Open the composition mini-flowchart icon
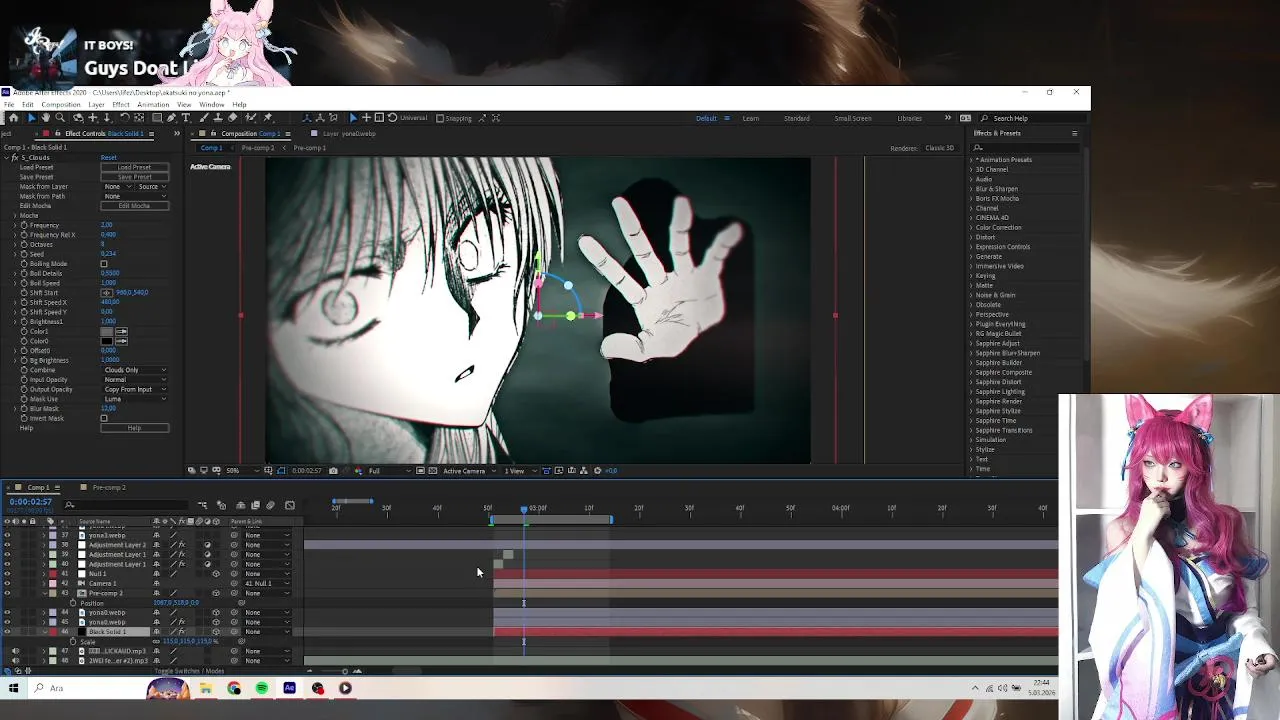Image resolution: width=1280 pixels, height=720 pixels. [202, 505]
